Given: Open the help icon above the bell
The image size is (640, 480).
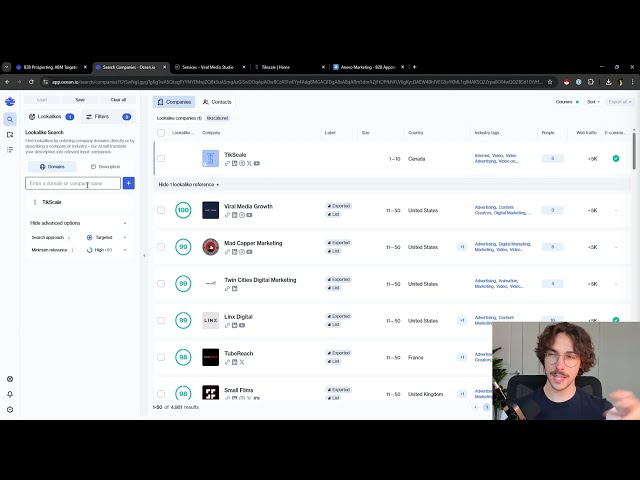Looking at the screenshot, I should [x=10, y=379].
